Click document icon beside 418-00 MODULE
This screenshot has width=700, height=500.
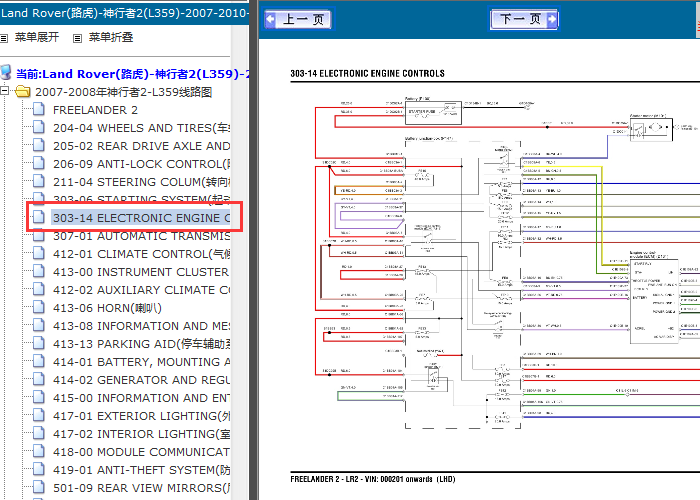click(39, 451)
